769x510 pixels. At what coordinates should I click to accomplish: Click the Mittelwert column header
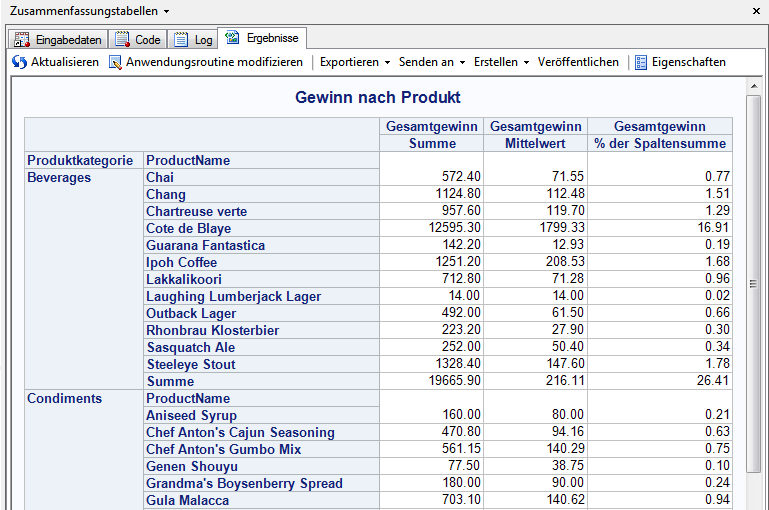tap(535, 143)
